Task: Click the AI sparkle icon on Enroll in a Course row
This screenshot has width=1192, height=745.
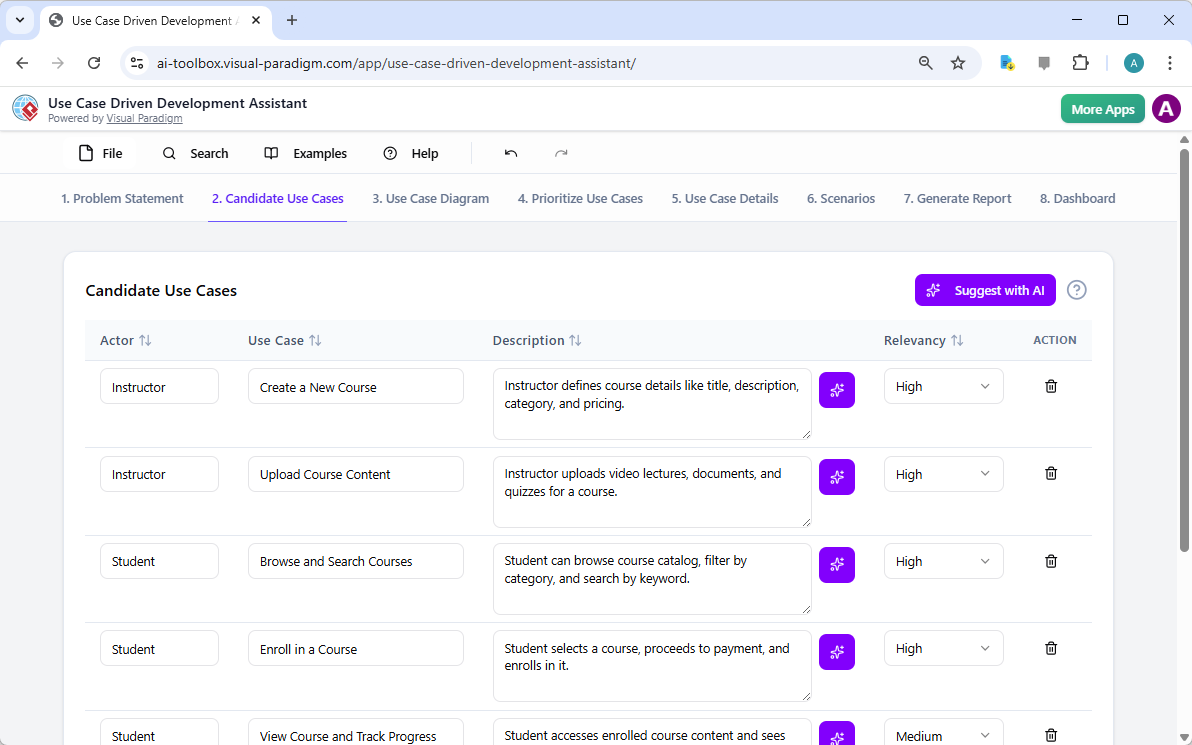Action: pos(837,652)
